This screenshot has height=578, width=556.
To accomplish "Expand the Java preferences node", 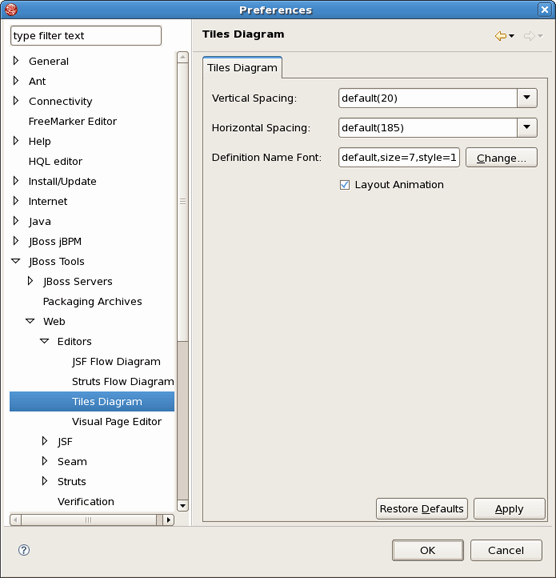I will [x=15, y=221].
